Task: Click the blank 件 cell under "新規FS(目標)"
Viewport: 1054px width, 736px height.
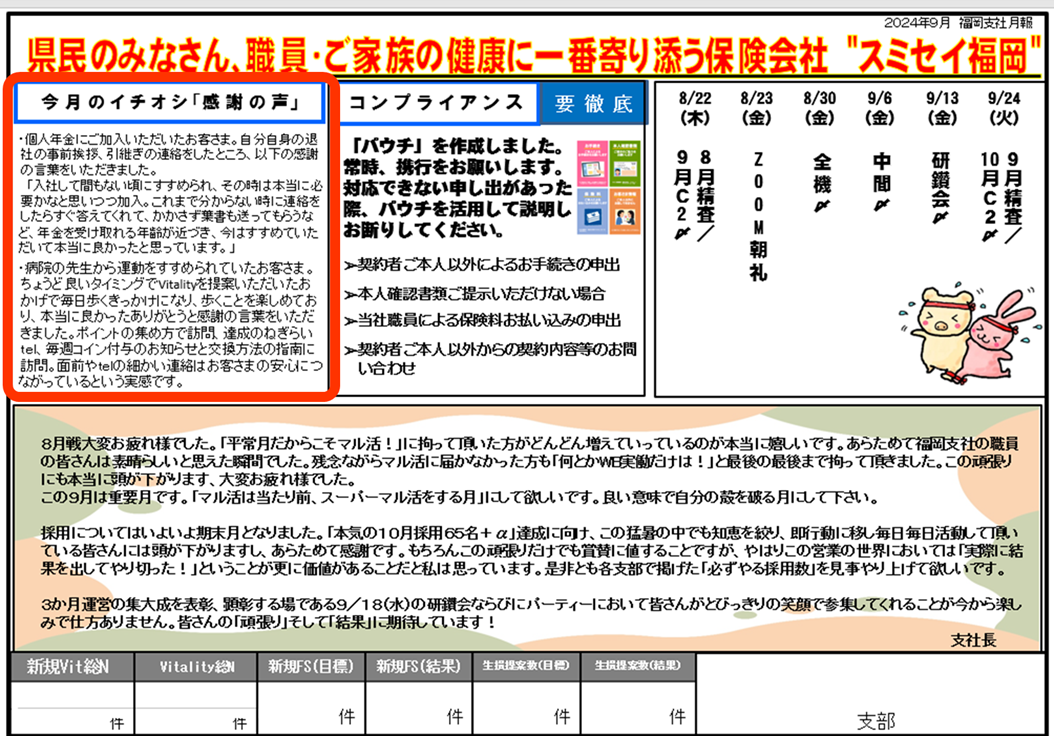Action: pos(311,708)
